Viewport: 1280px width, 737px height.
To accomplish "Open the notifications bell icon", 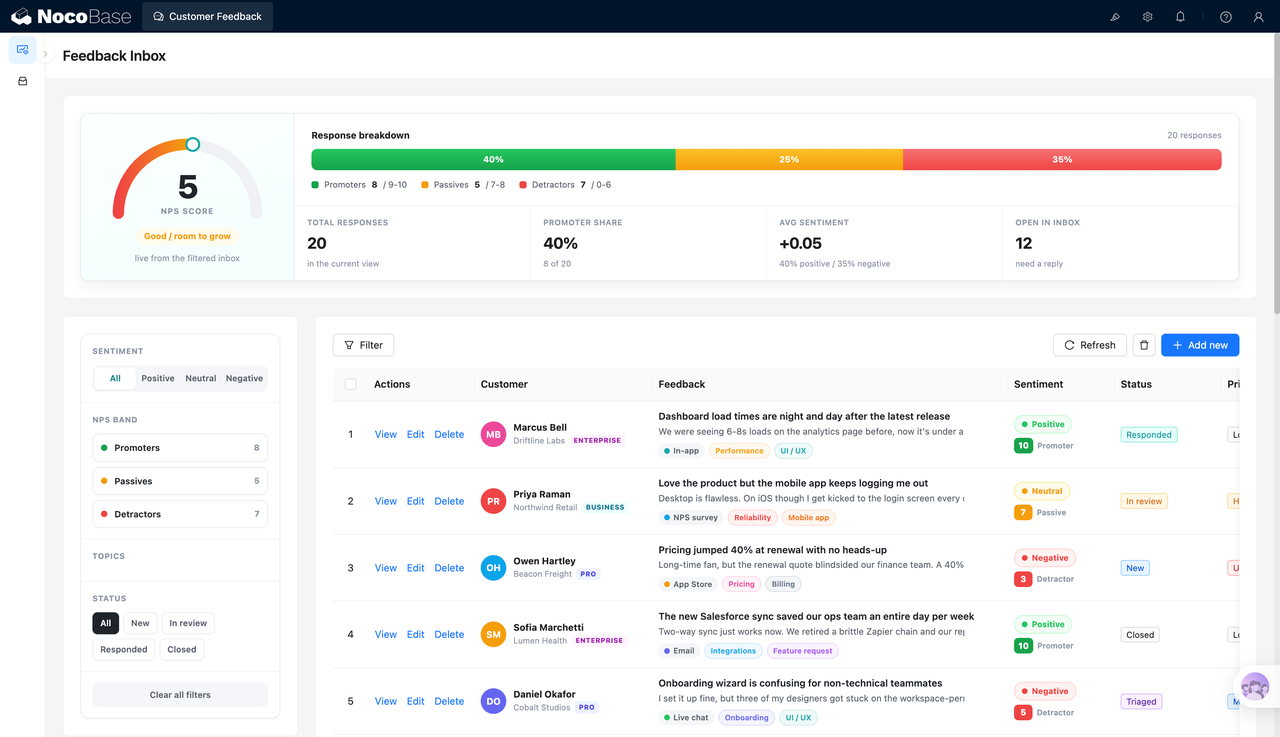I will tap(1180, 17).
